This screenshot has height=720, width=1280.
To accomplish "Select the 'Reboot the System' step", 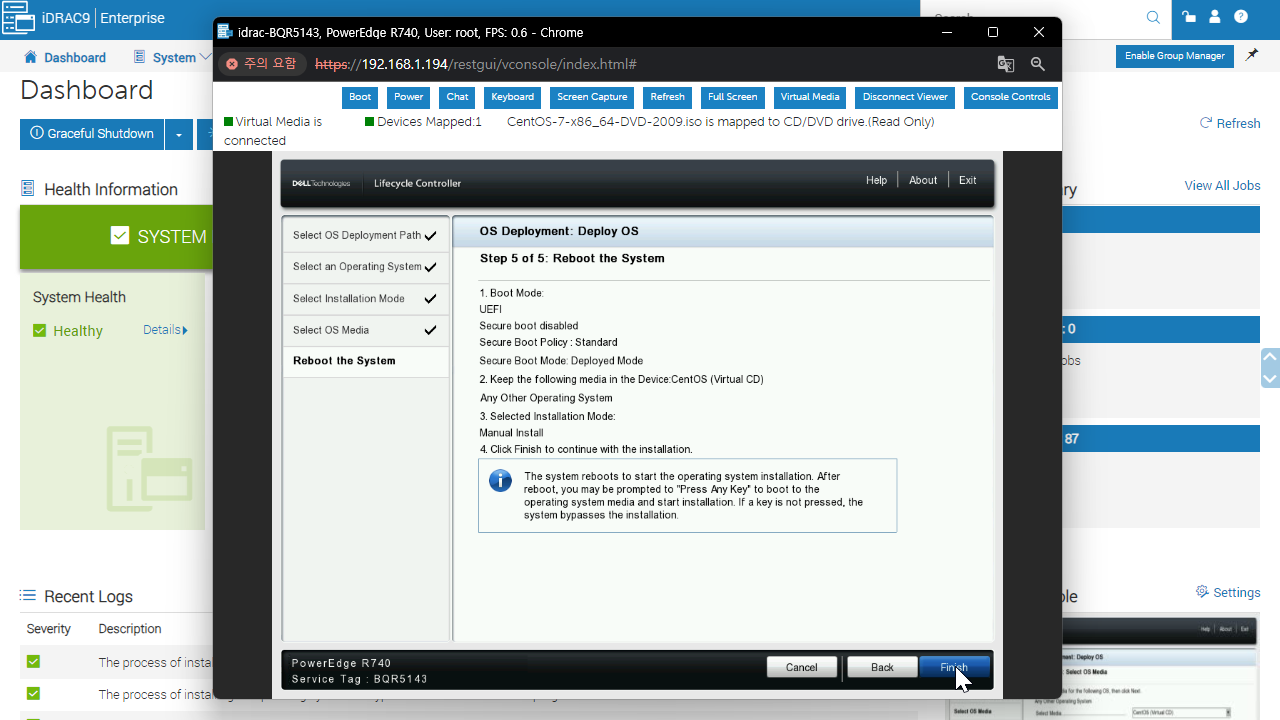I will [365, 361].
